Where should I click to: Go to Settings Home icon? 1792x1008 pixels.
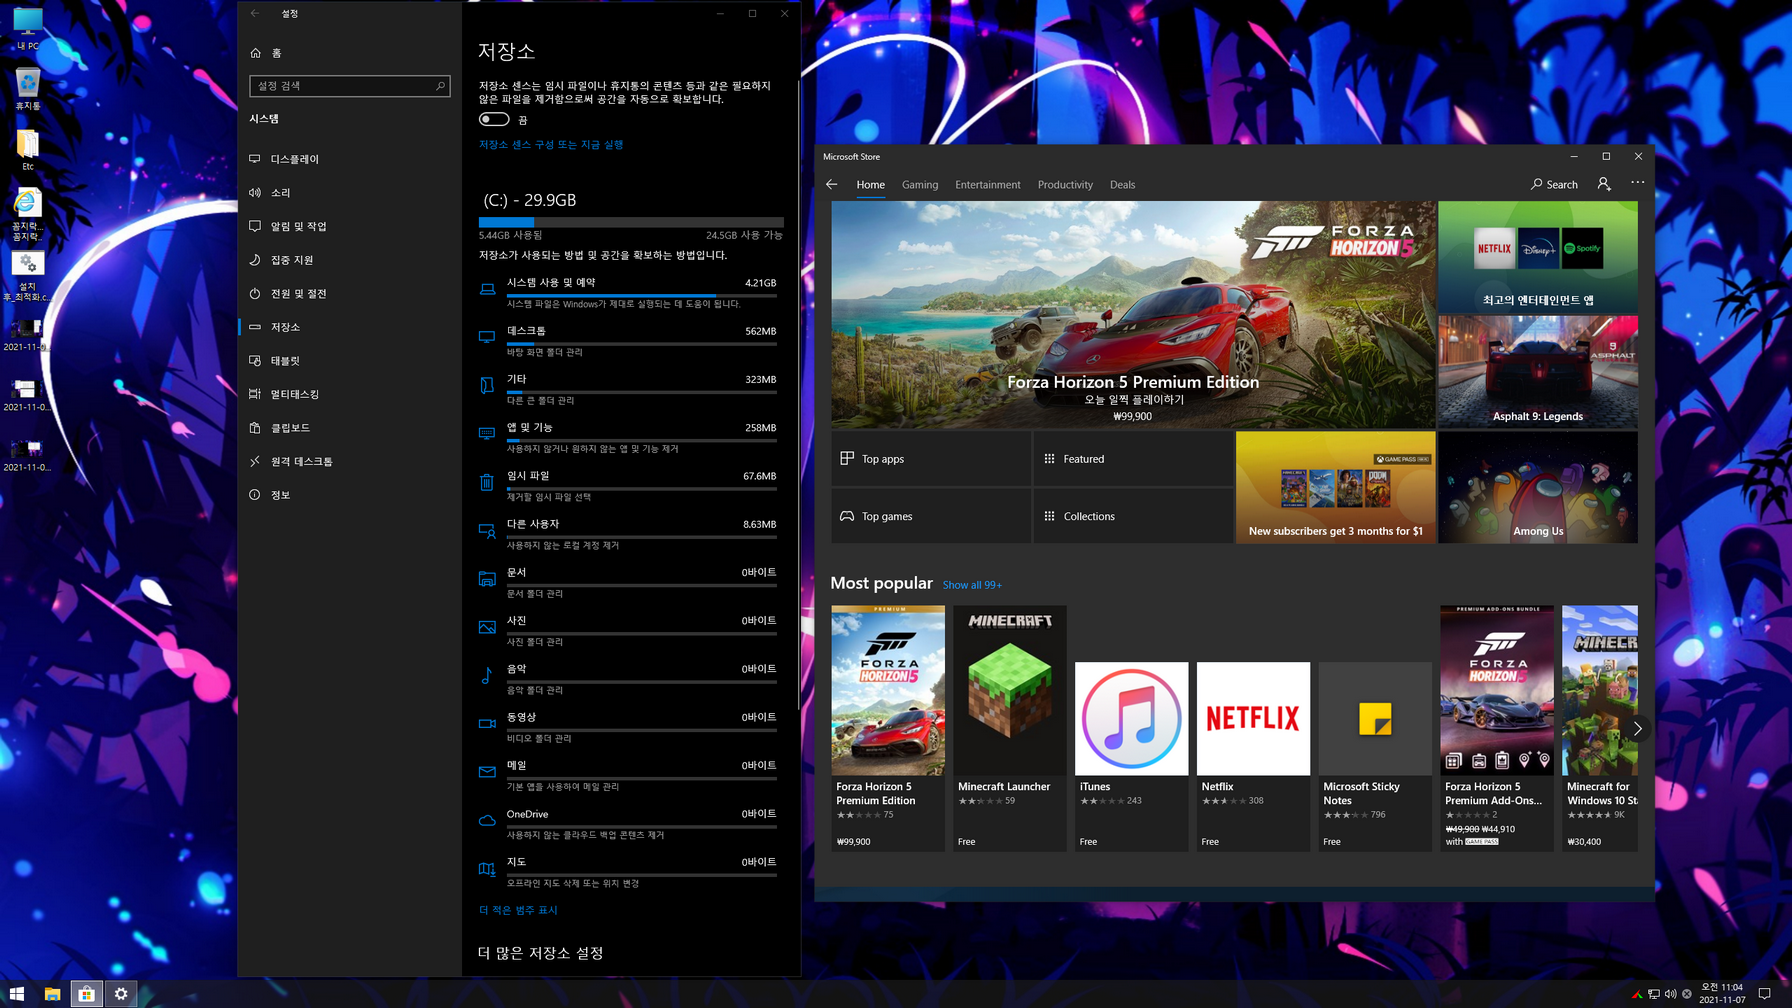[255, 53]
